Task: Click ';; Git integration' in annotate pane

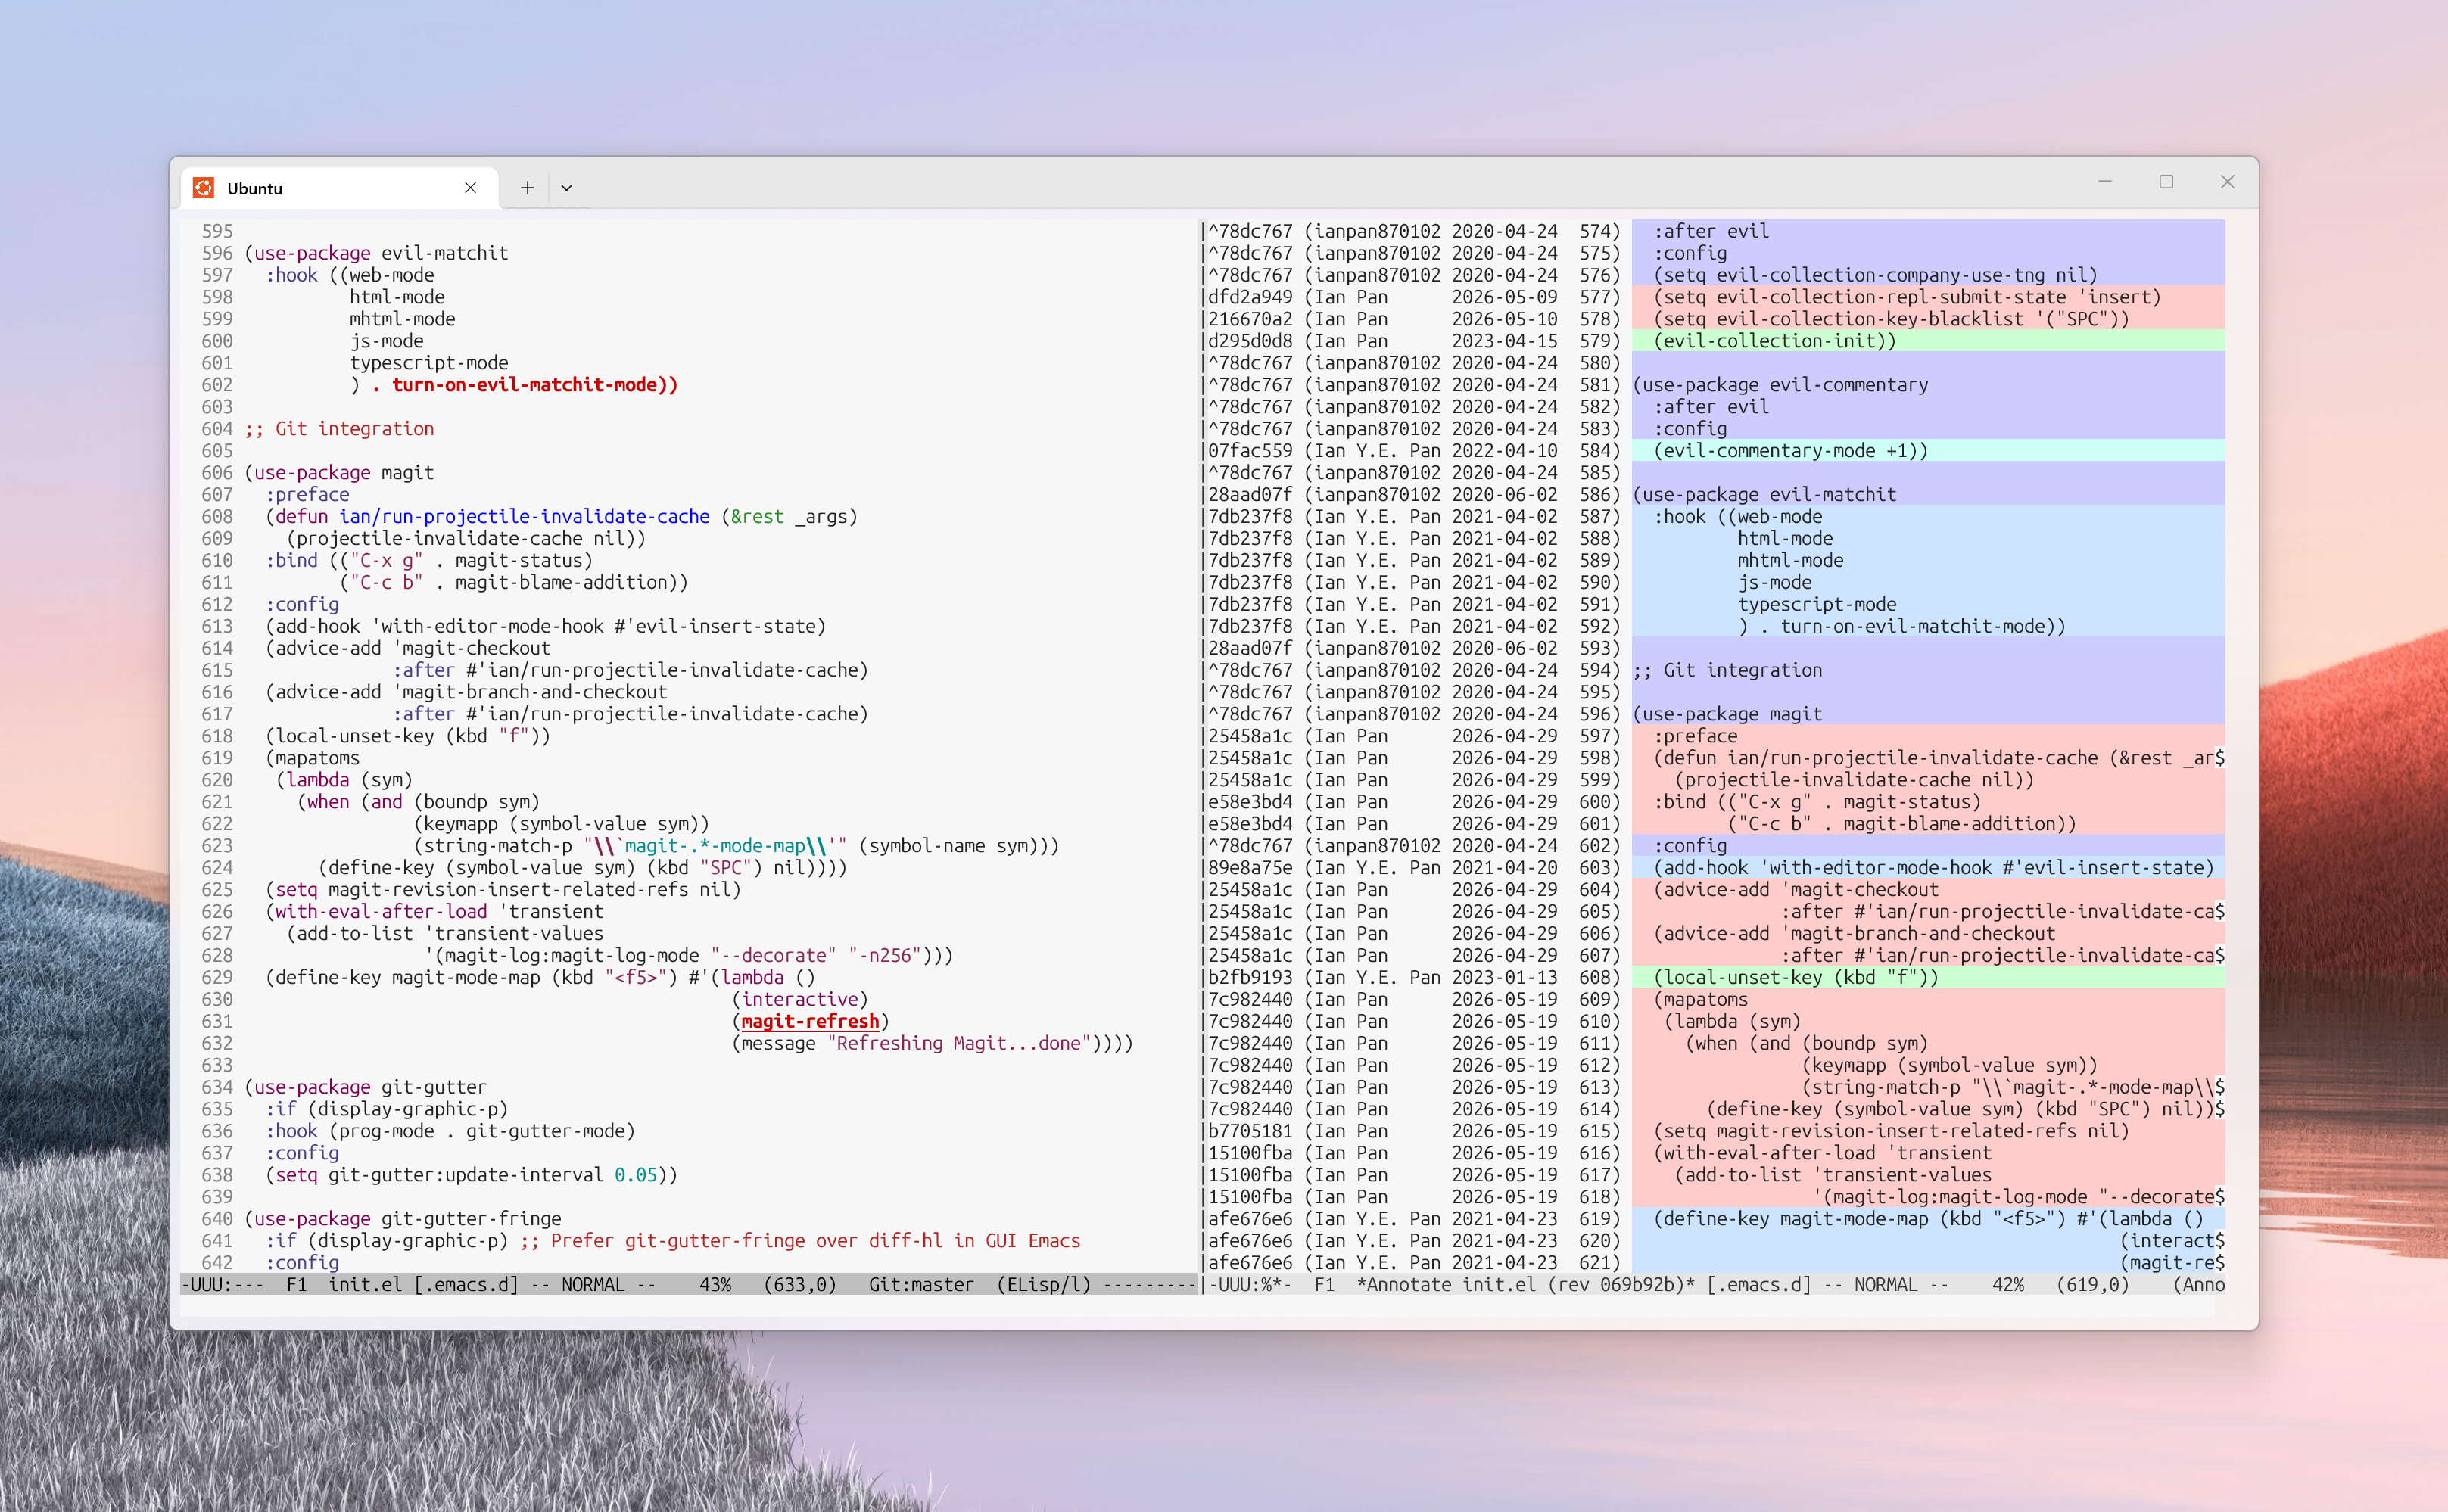Action: 1728,671
